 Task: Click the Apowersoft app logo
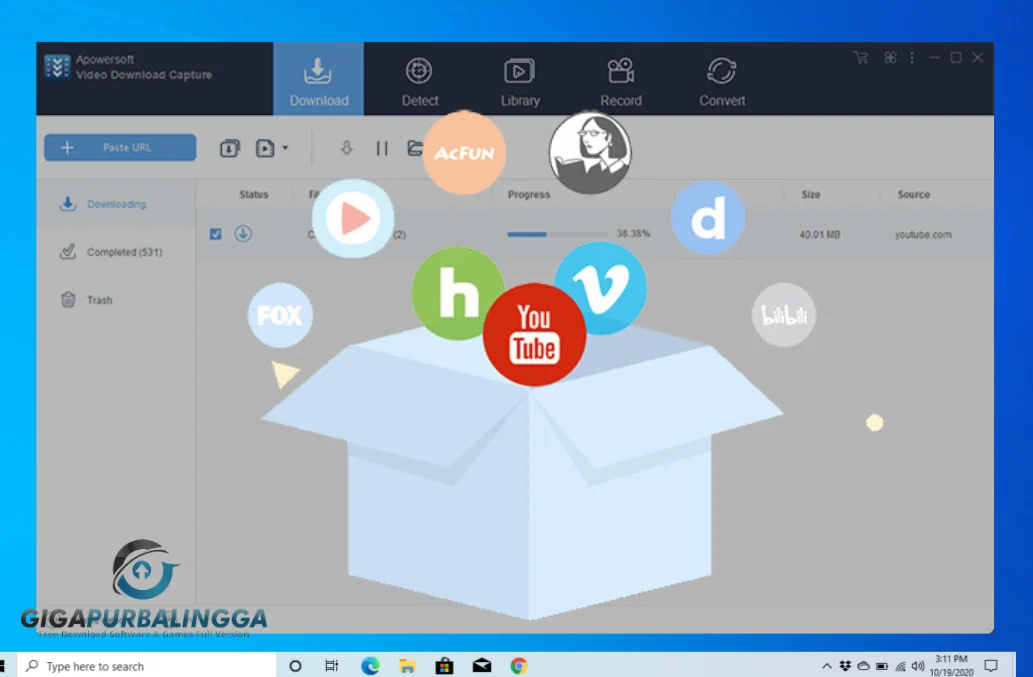(x=57, y=67)
